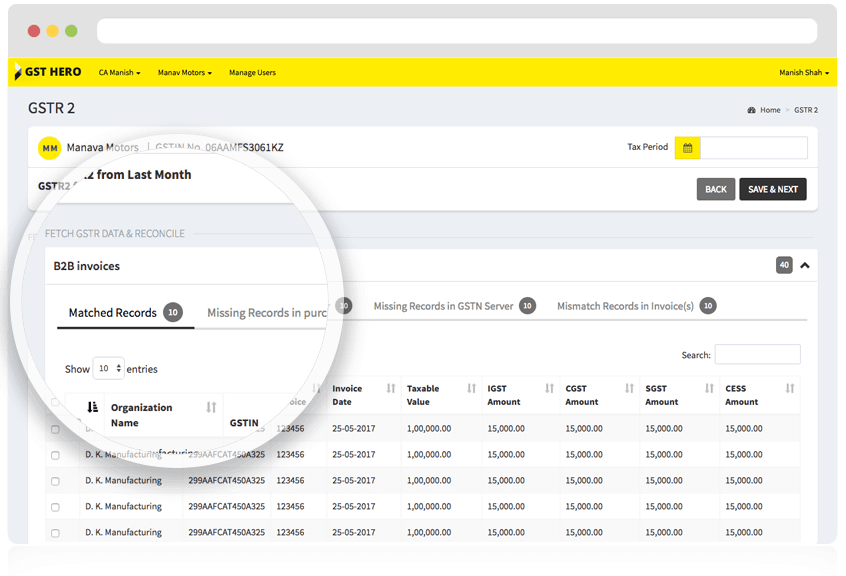Open the CA Manish dropdown

tap(119, 72)
